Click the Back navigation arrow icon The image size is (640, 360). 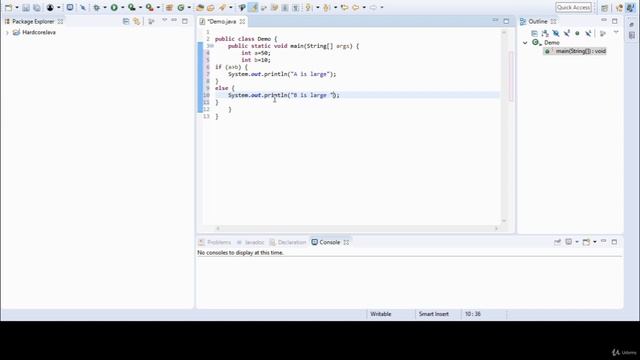click(356, 7)
